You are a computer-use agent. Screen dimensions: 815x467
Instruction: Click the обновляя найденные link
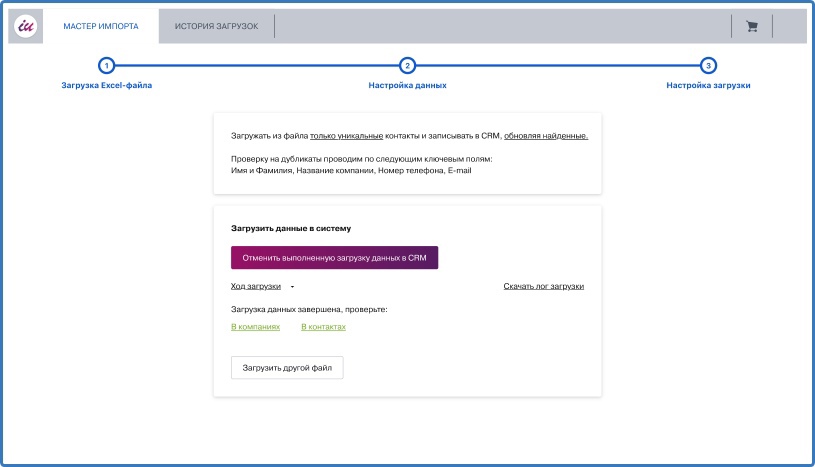tap(546, 136)
